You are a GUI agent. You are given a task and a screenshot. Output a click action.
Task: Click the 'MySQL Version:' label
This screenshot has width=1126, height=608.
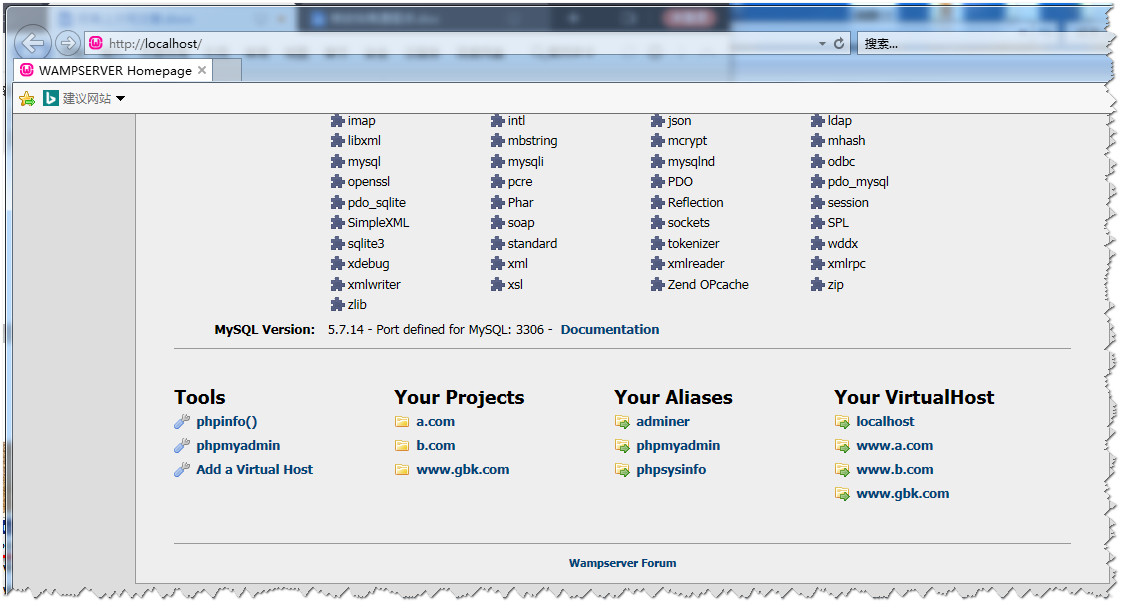click(x=264, y=329)
